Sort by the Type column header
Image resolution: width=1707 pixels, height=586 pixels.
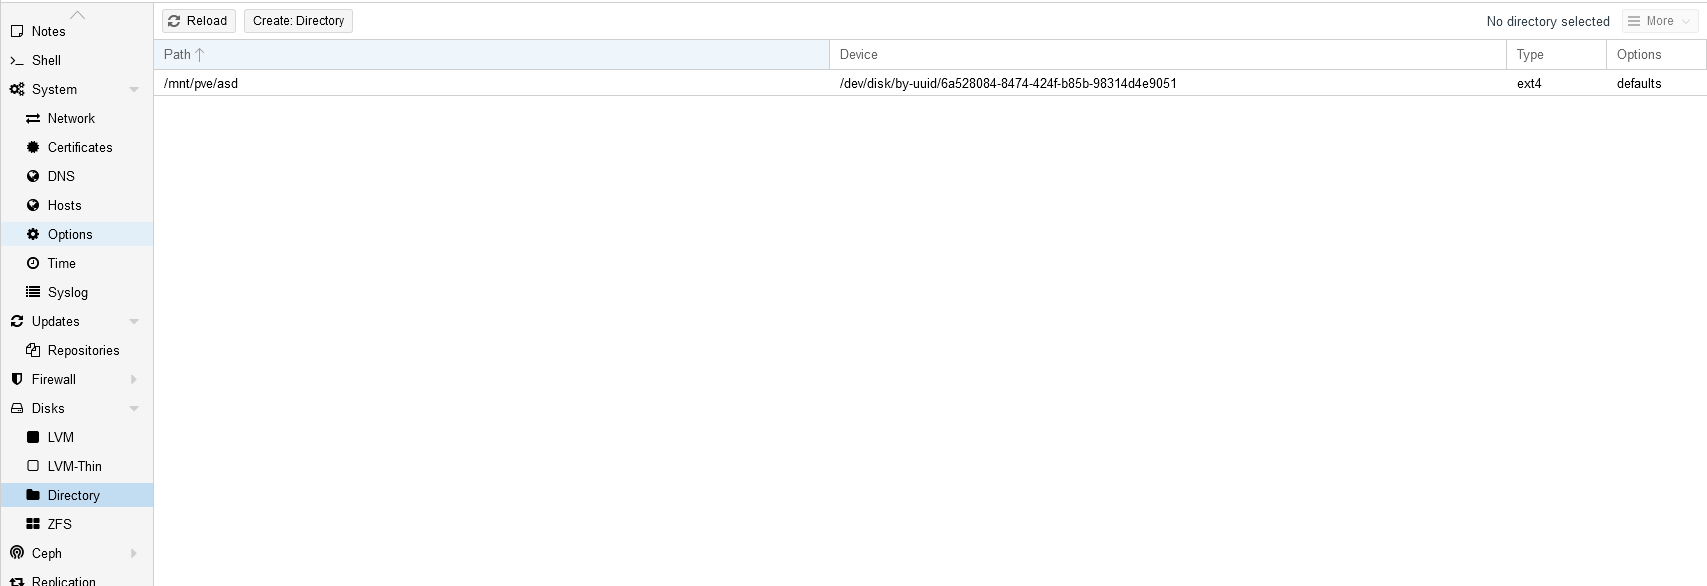tap(1556, 55)
